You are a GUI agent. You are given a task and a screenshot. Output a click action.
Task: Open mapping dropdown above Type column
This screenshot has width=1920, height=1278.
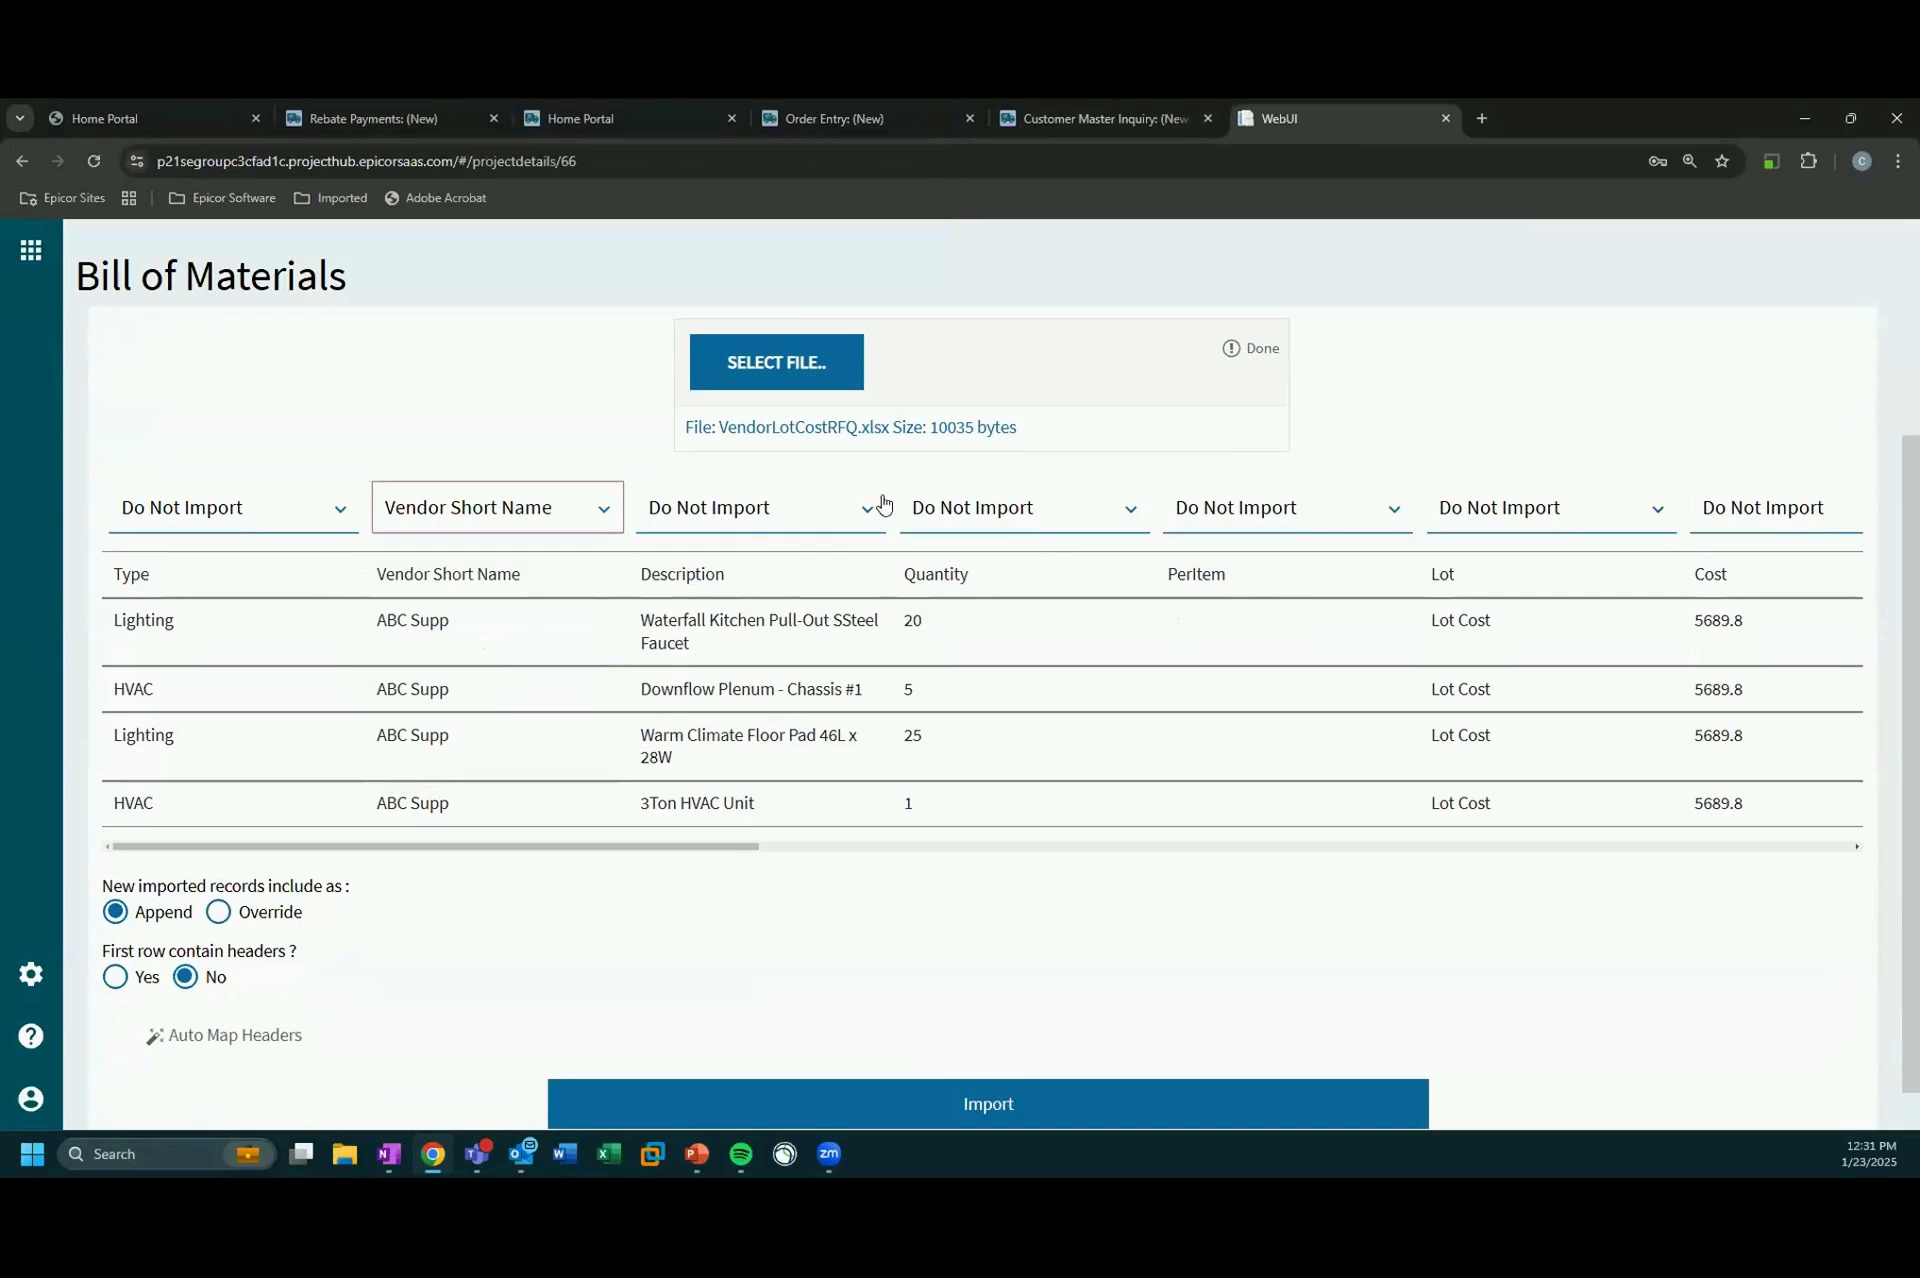[x=234, y=508]
